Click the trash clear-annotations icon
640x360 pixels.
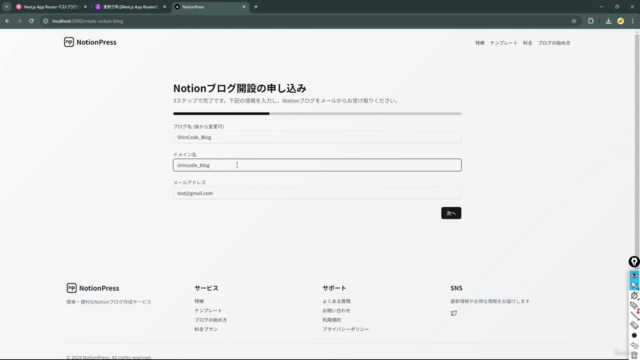coord(634,355)
